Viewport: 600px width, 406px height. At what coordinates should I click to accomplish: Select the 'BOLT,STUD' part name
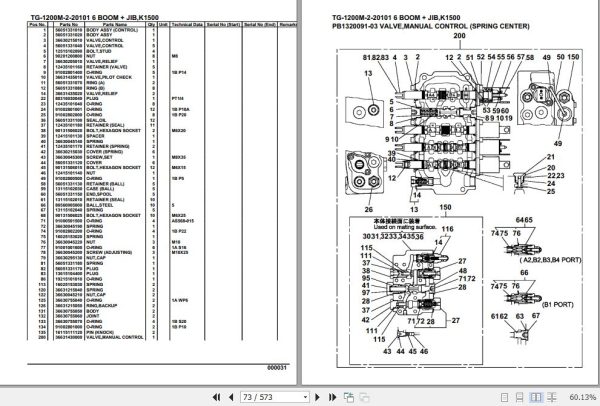tap(99, 51)
